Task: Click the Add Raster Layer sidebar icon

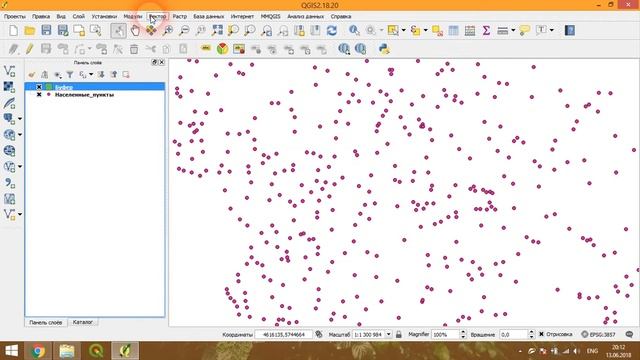Action: [9, 87]
